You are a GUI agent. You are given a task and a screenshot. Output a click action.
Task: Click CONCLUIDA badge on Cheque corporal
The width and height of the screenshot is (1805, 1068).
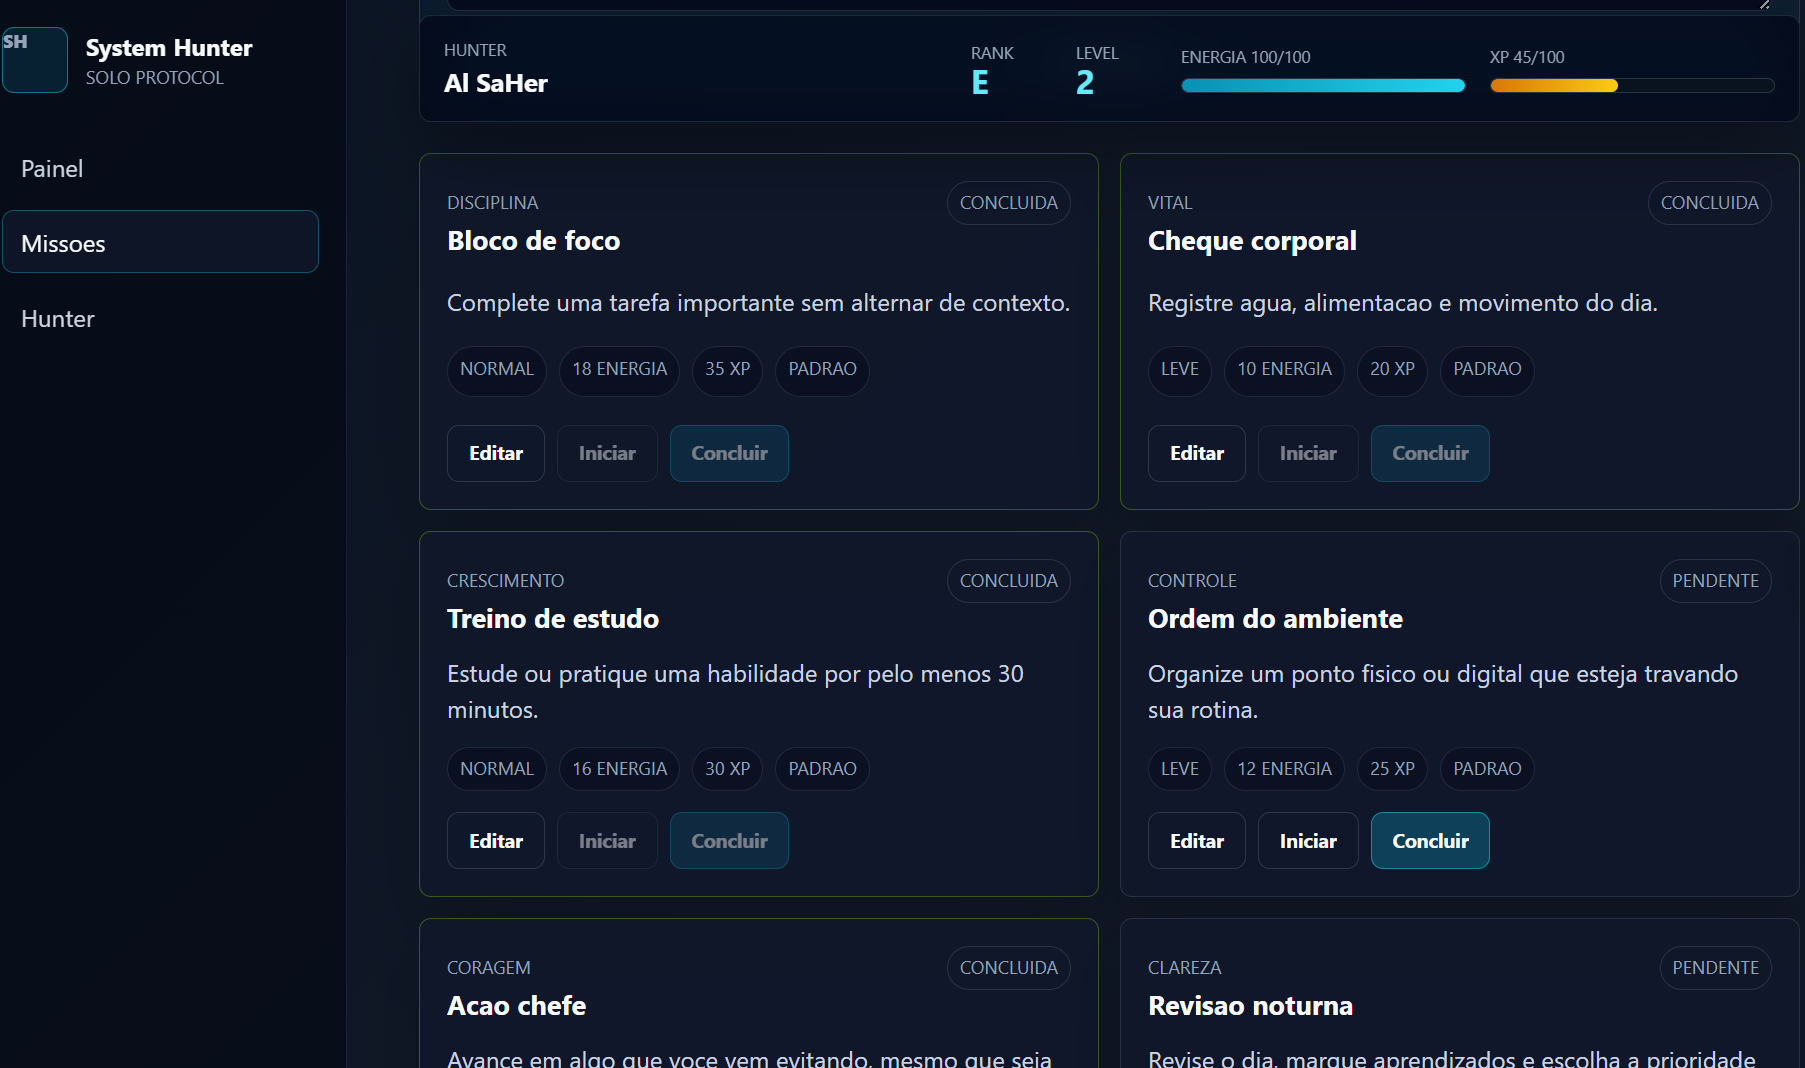[1709, 203]
